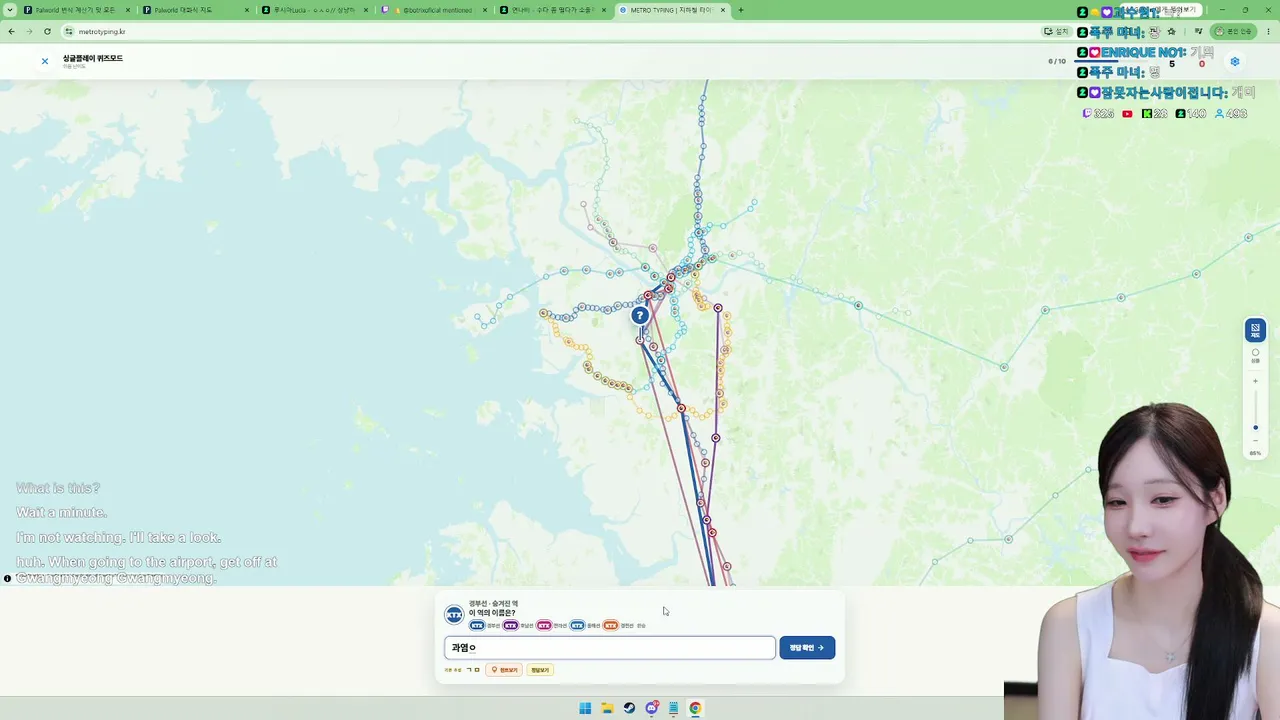Open File Explorer from taskbar
Screen dimensions: 1280x720
[607, 708]
